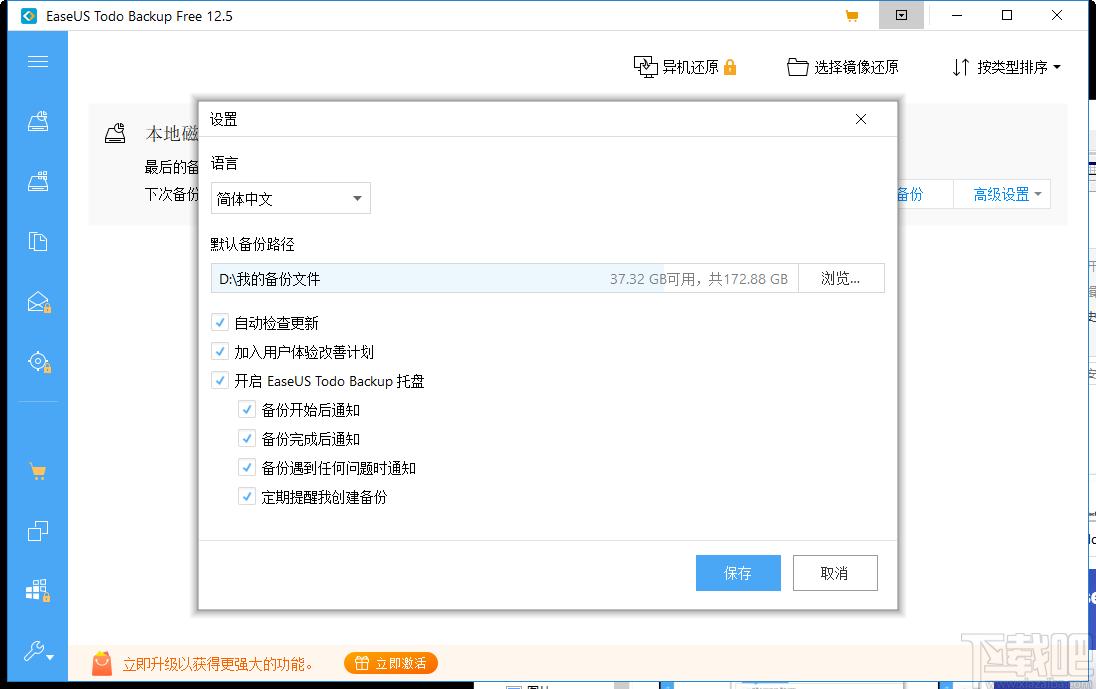This screenshot has width=1096, height=689.
Task: Toggle 备份完成后通知 checkbox
Action: tap(247, 438)
